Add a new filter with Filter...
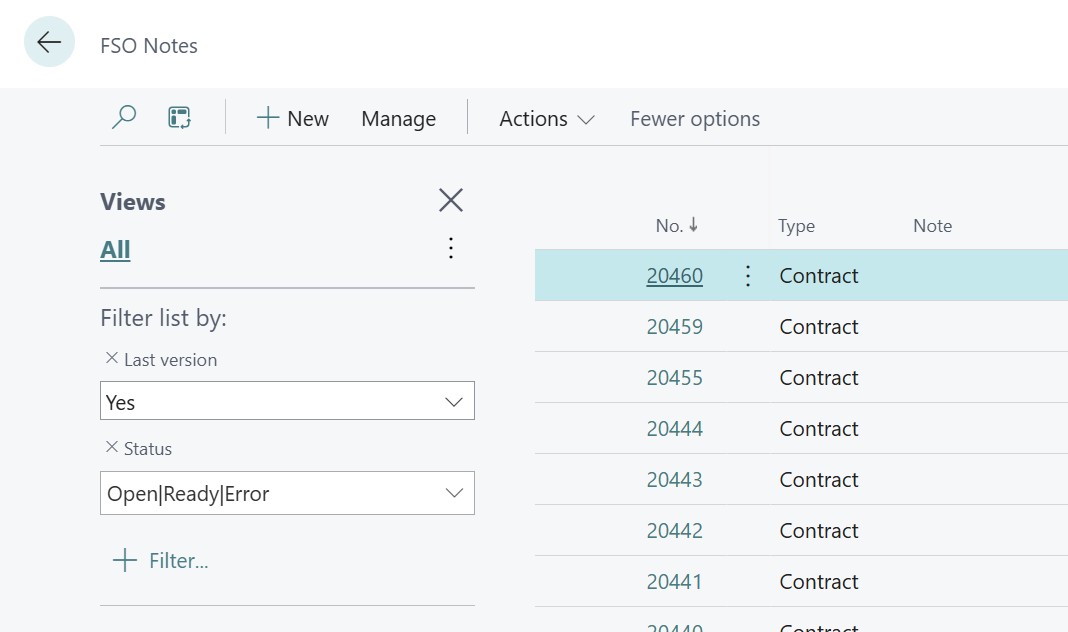 pyautogui.click(x=161, y=561)
